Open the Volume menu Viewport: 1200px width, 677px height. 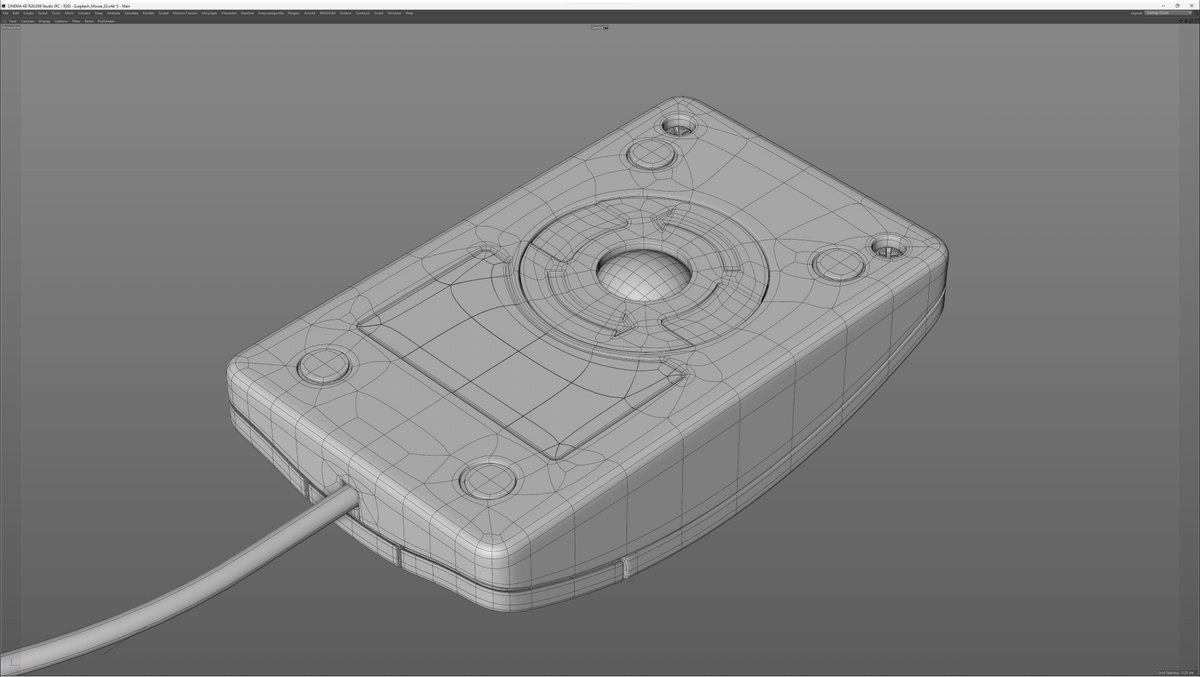pyautogui.click(x=84, y=13)
